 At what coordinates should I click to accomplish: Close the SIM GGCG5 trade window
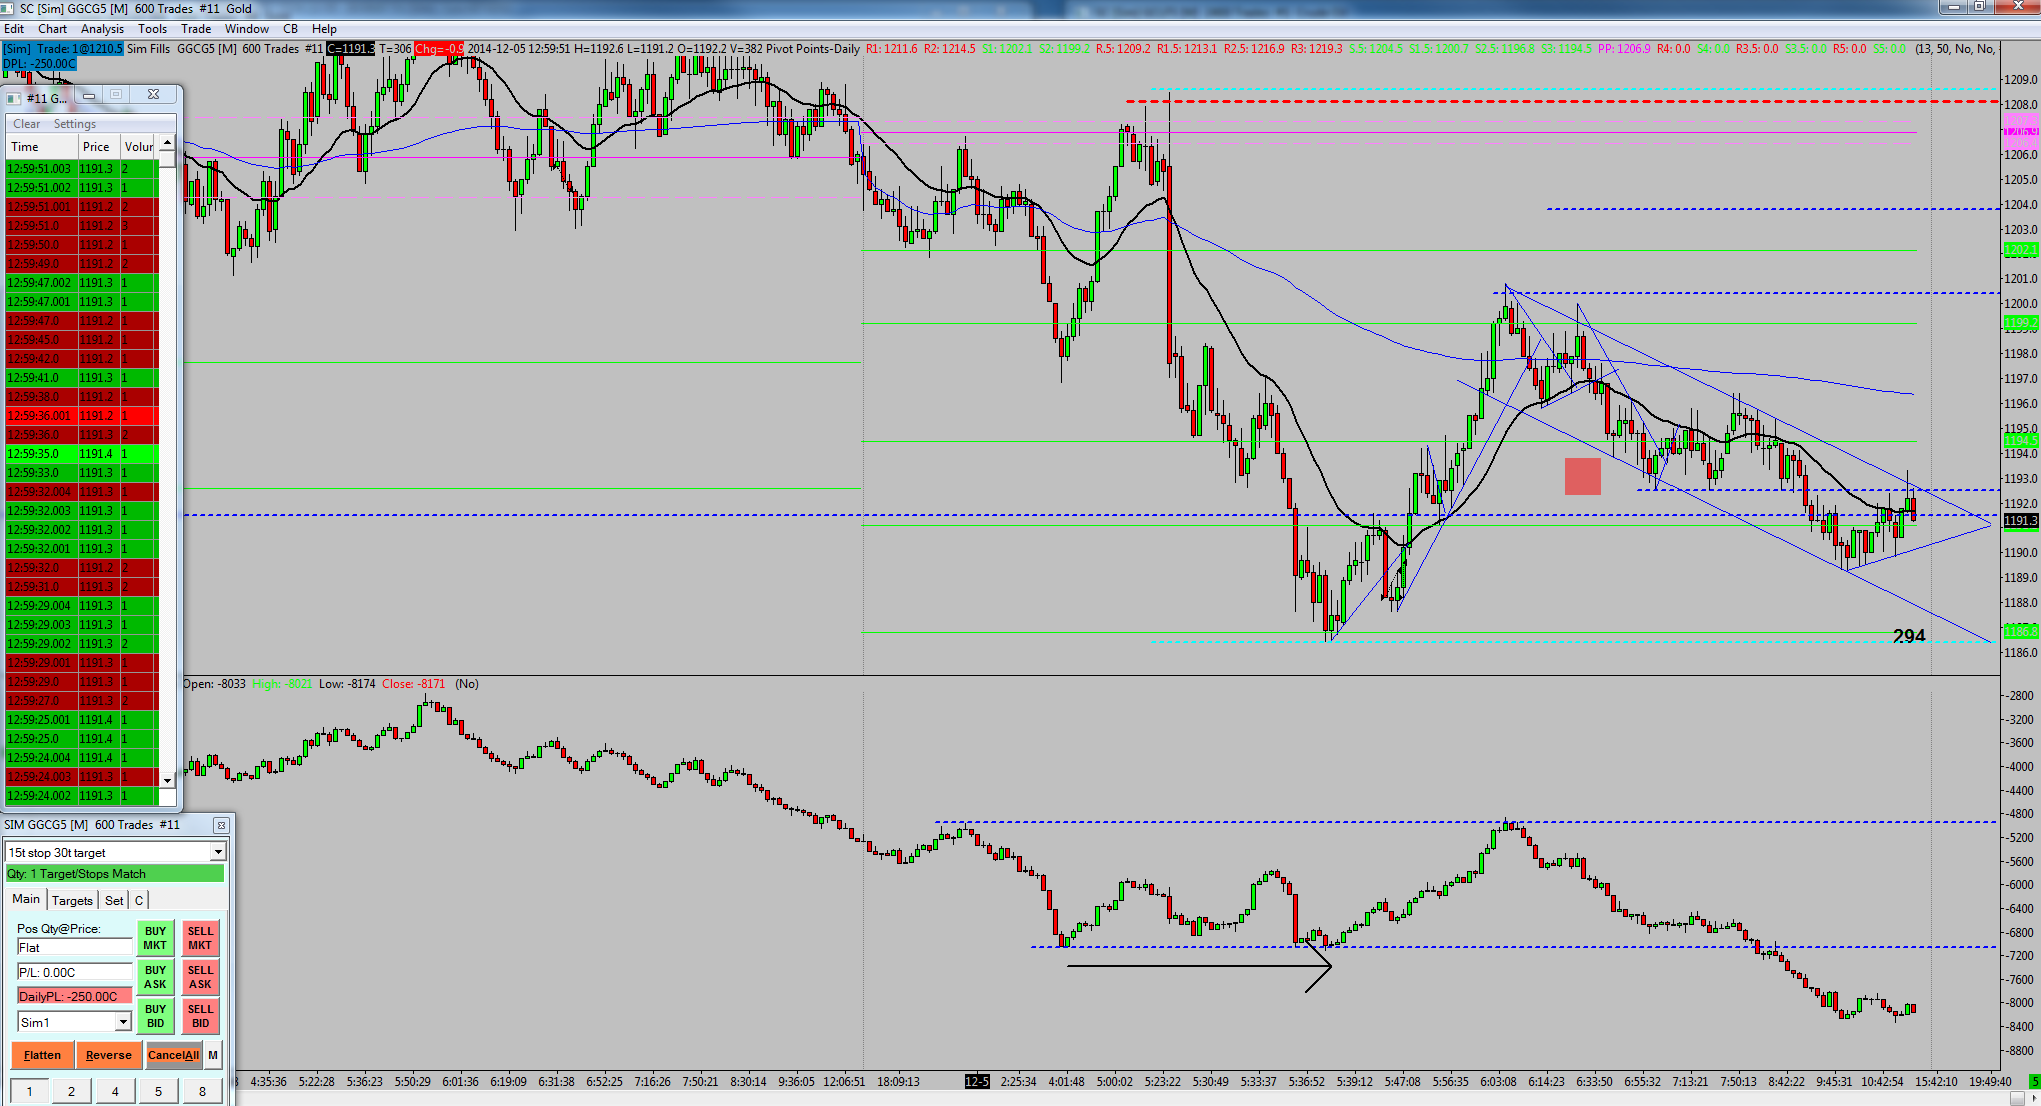(221, 825)
